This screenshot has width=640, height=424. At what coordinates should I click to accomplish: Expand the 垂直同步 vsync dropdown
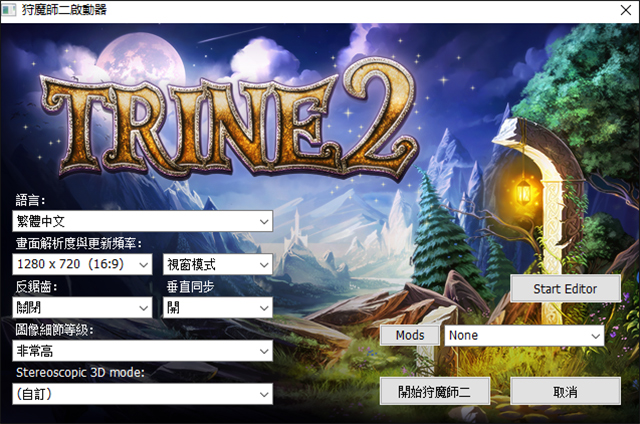(x=218, y=308)
